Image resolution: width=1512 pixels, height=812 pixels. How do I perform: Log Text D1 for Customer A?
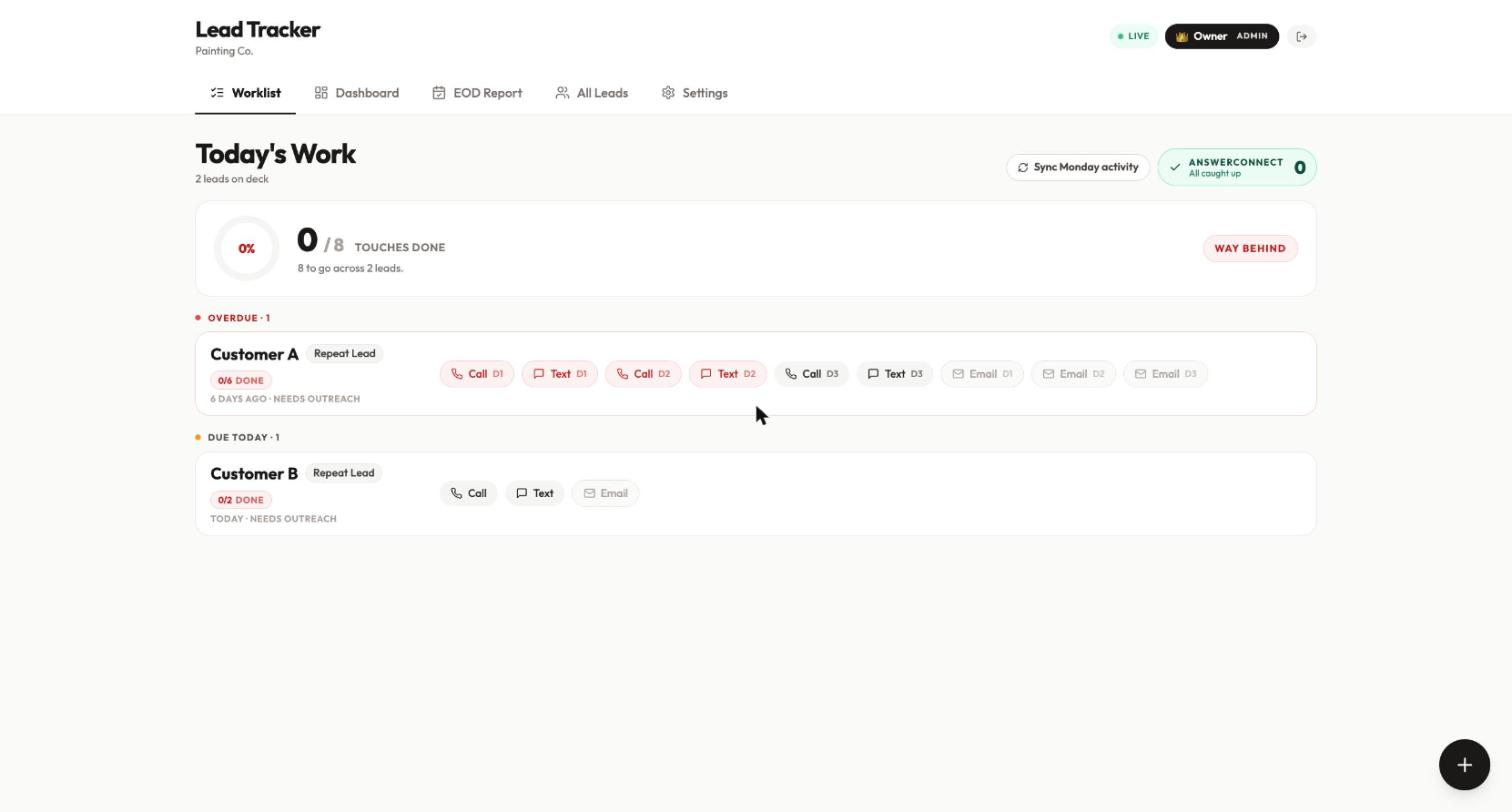pos(560,374)
